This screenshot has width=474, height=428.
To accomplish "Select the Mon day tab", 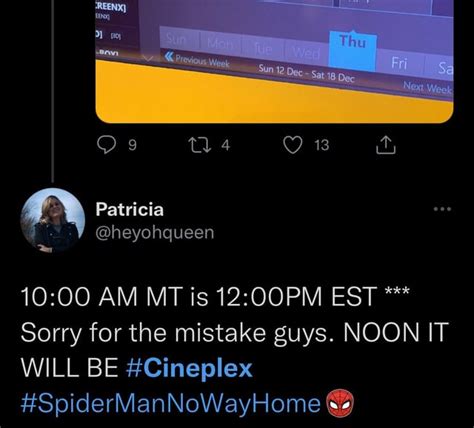I will [x=220, y=42].
